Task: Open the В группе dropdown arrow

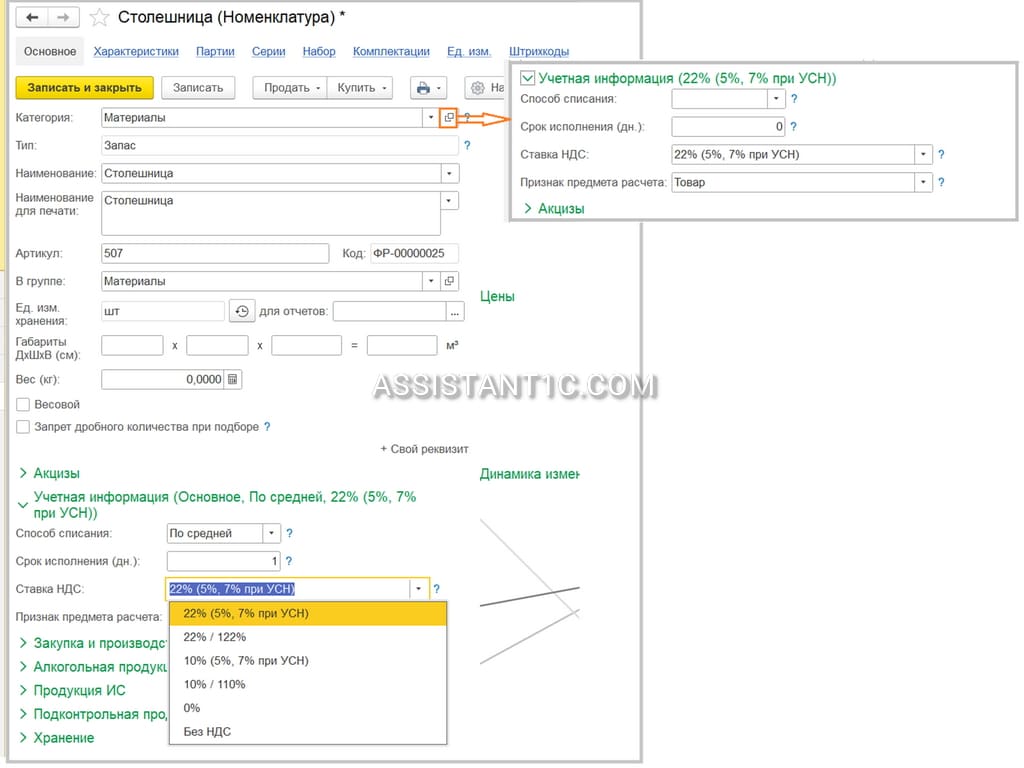Action: coord(431,281)
